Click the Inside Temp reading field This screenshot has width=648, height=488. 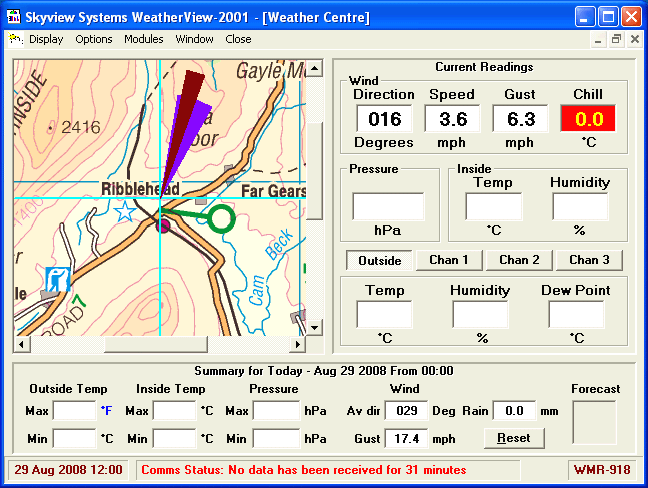click(494, 206)
